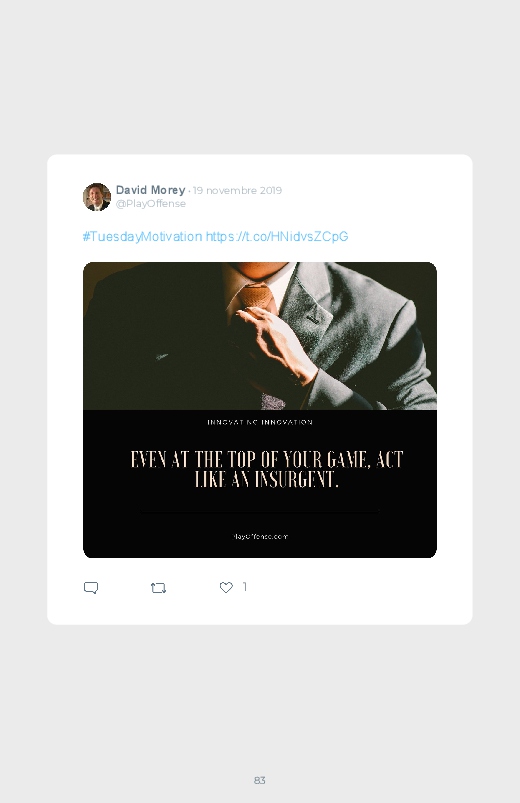Viewport: 520px width, 803px height.
Task: Open the 19 novembre 2019 timestamp
Action: pyautogui.click(x=237, y=191)
